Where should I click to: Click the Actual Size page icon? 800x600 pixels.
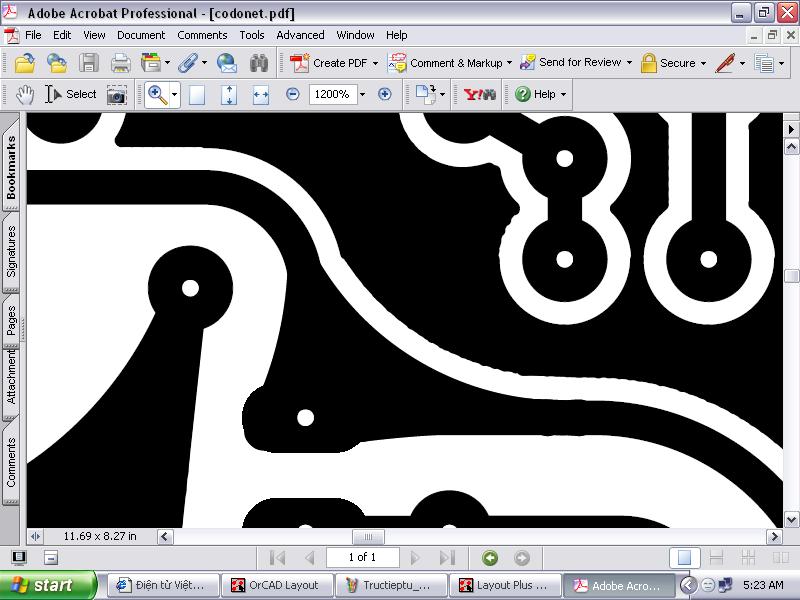pyautogui.click(x=197, y=94)
